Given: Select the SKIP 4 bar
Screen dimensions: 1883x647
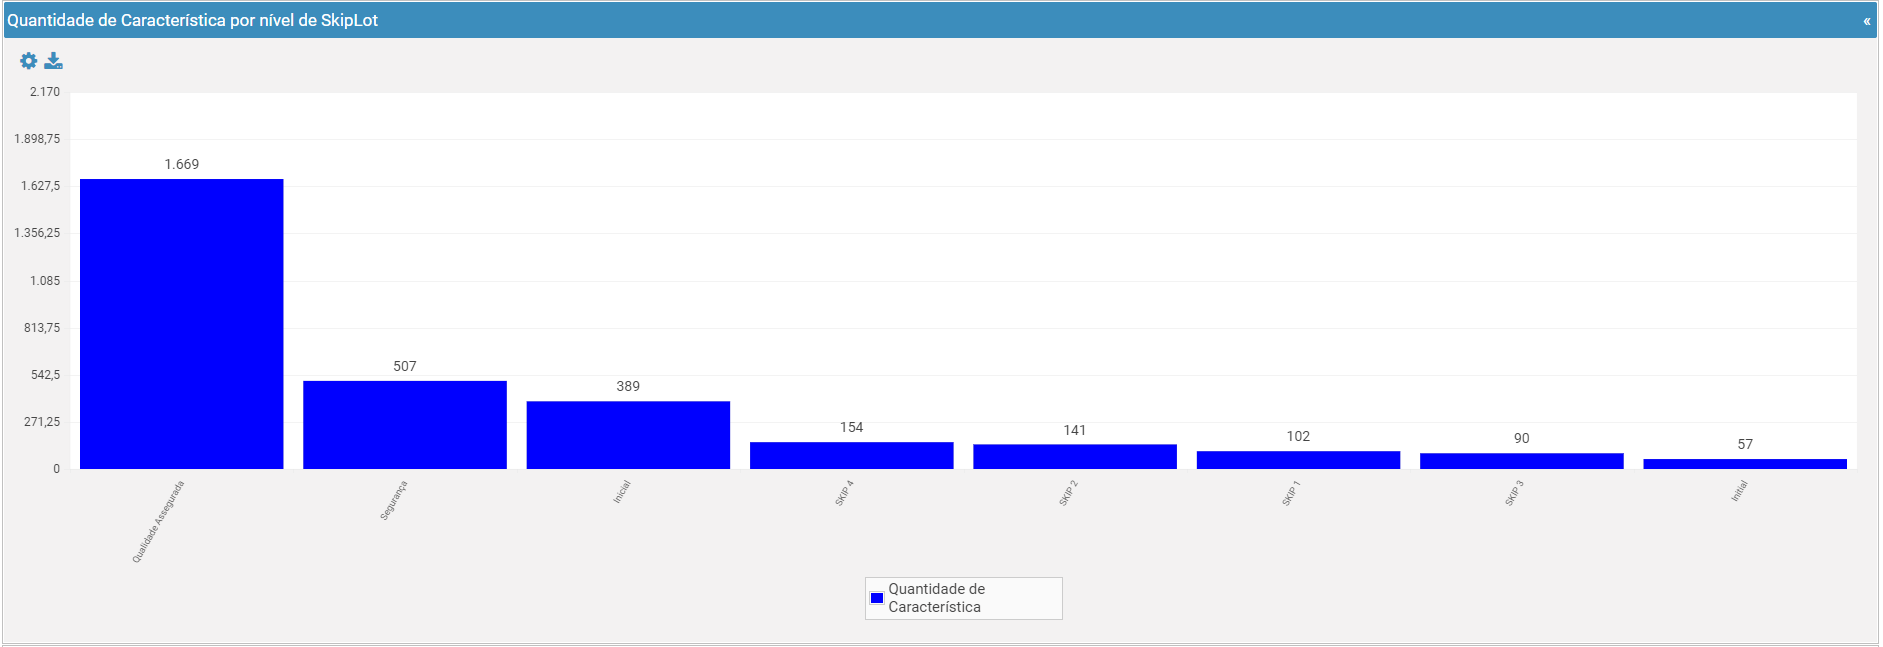Looking at the screenshot, I should point(852,456).
